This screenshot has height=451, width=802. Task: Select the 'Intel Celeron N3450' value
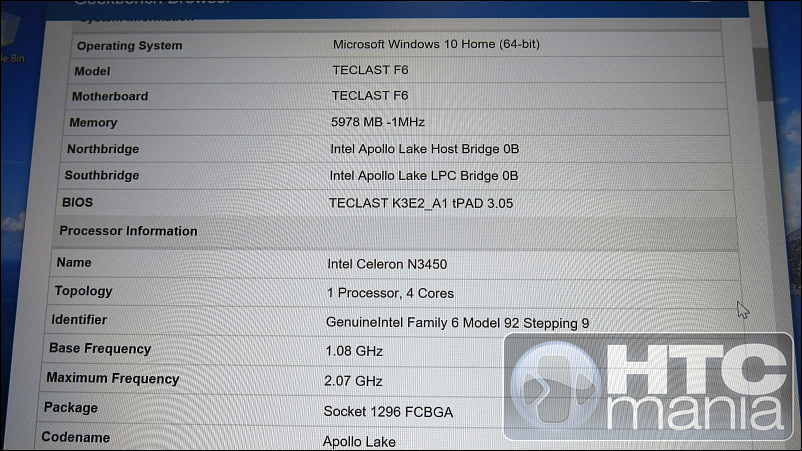(387, 264)
